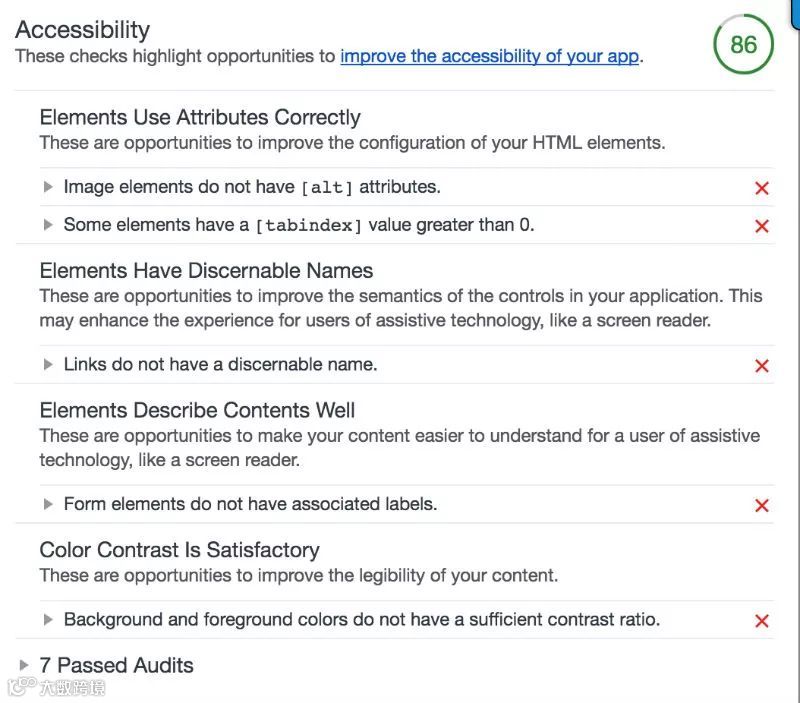The image size is (800, 703).
Task: Expand the contrast ratio audit triangle
Action: click(48, 620)
